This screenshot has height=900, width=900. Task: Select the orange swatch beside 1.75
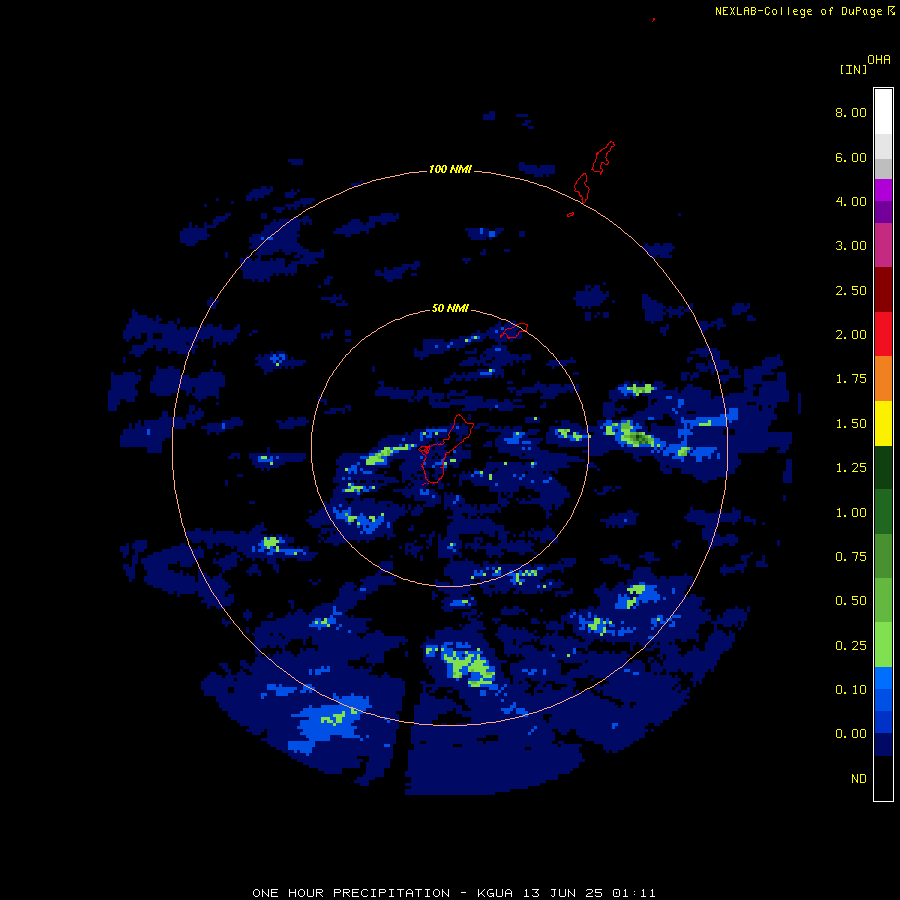point(883,379)
